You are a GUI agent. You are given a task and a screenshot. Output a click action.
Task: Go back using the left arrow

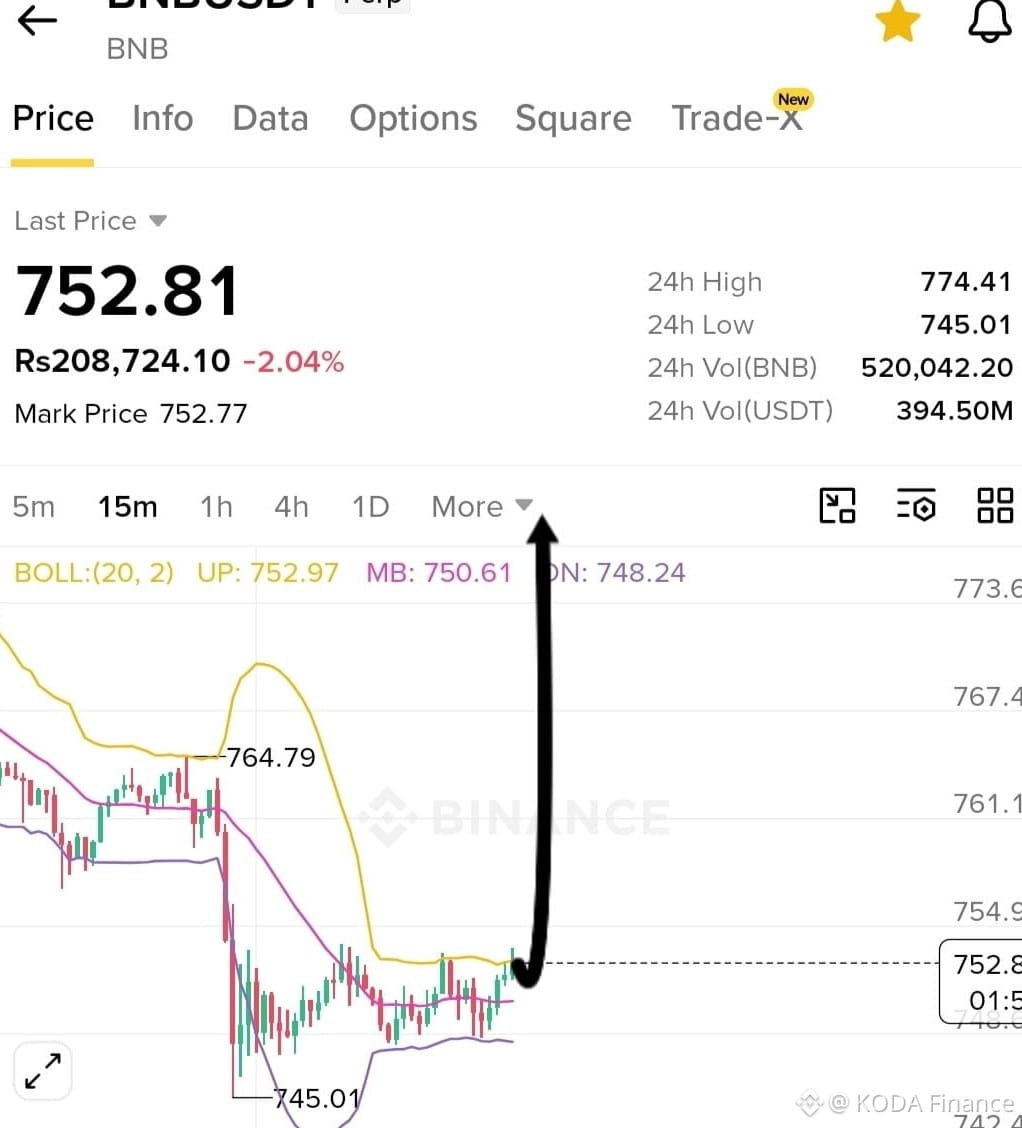[x=37, y=21]
